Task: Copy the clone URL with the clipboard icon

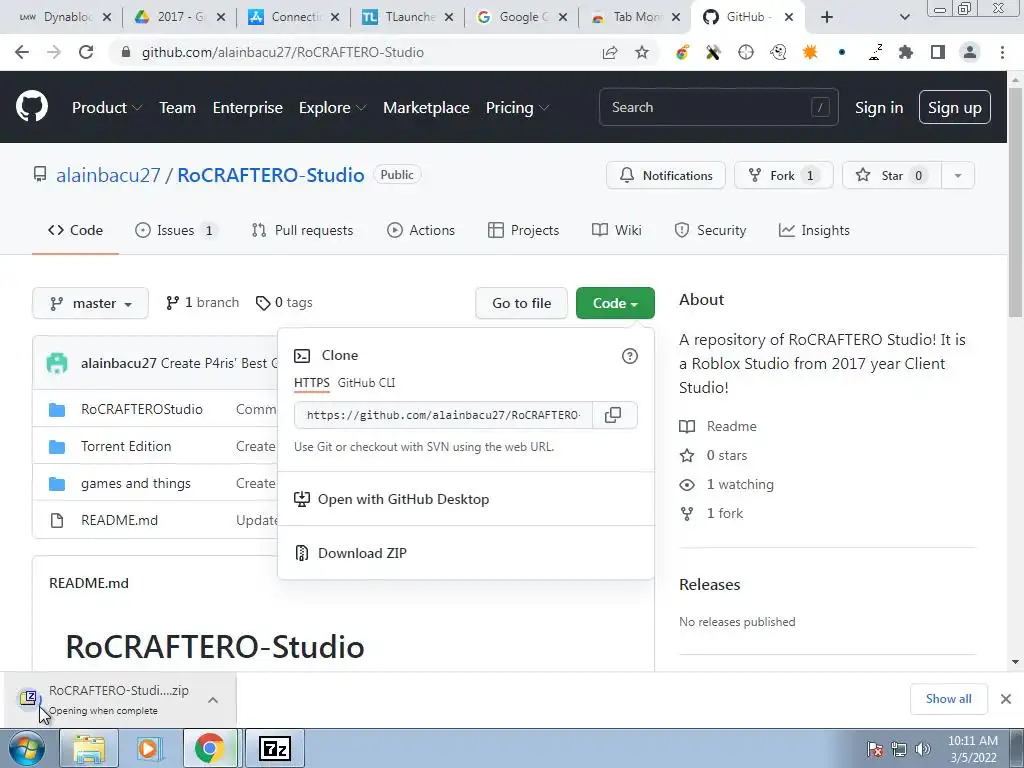Action: 613,415
